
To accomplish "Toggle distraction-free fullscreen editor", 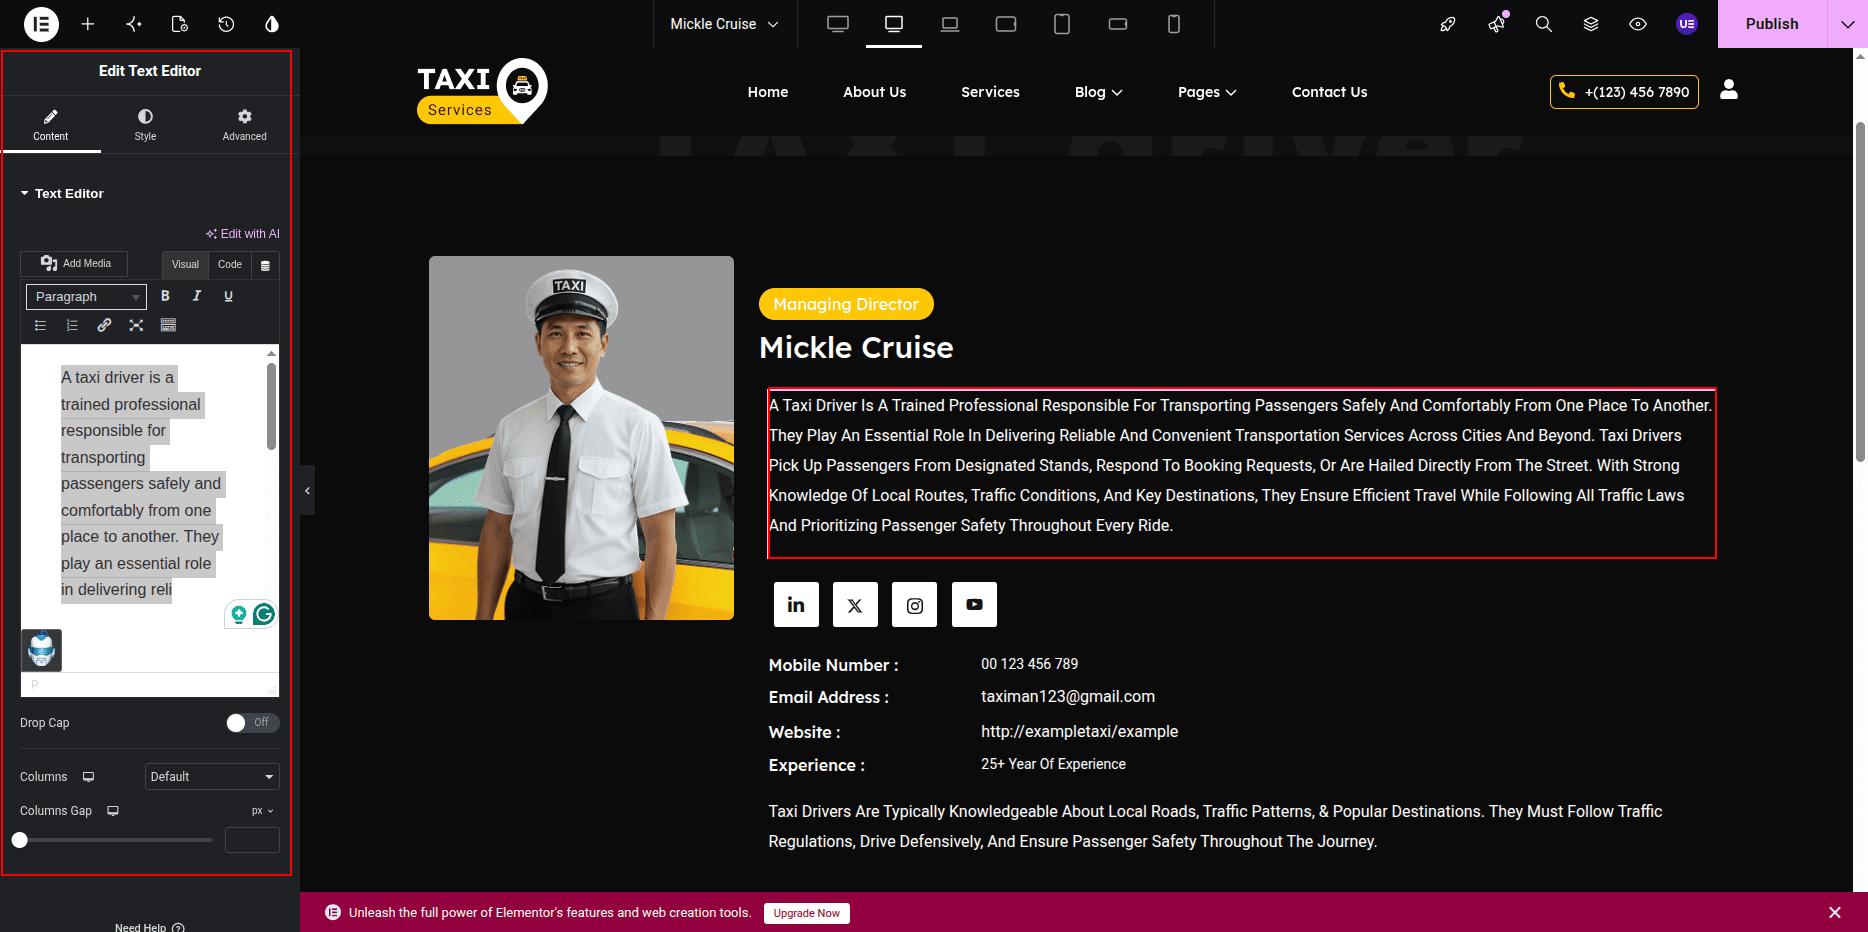I will click(136, 325).
